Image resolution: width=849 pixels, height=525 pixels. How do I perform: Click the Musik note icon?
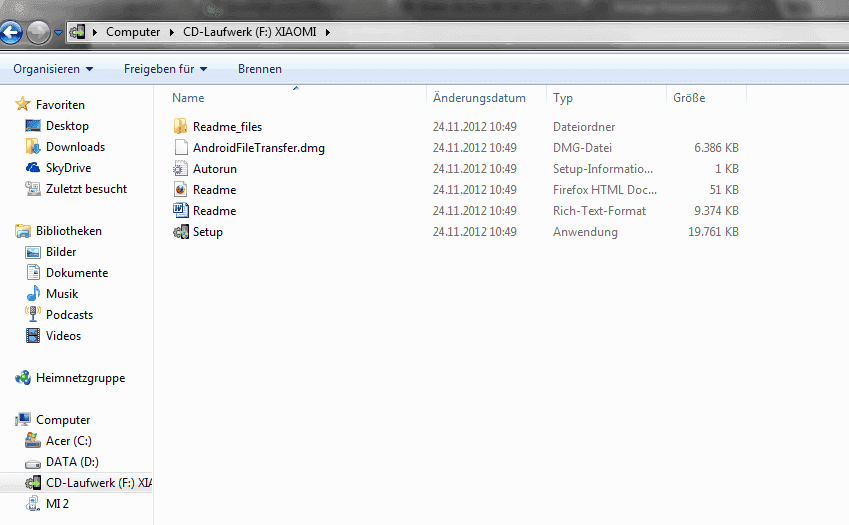coord(33,293)
